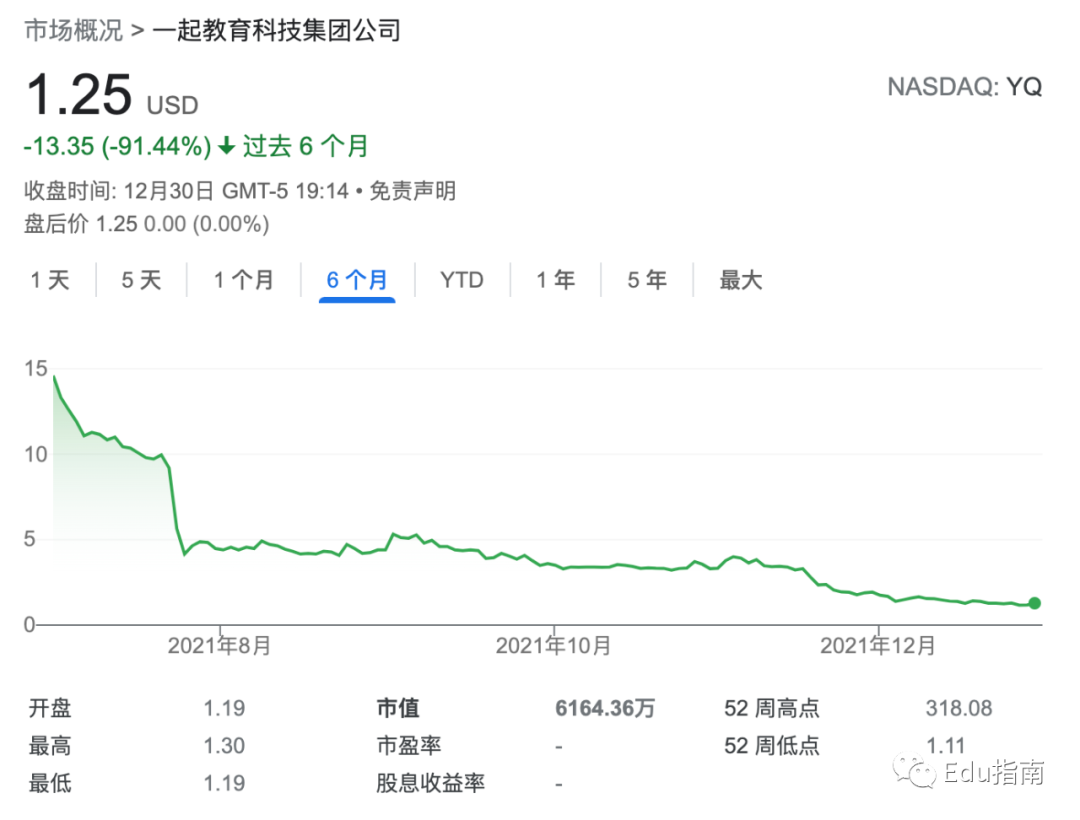This screenshot has height=820, width=1080.
Task: Click the 2021年10月 axis marker
Action: tap(554, 645)
